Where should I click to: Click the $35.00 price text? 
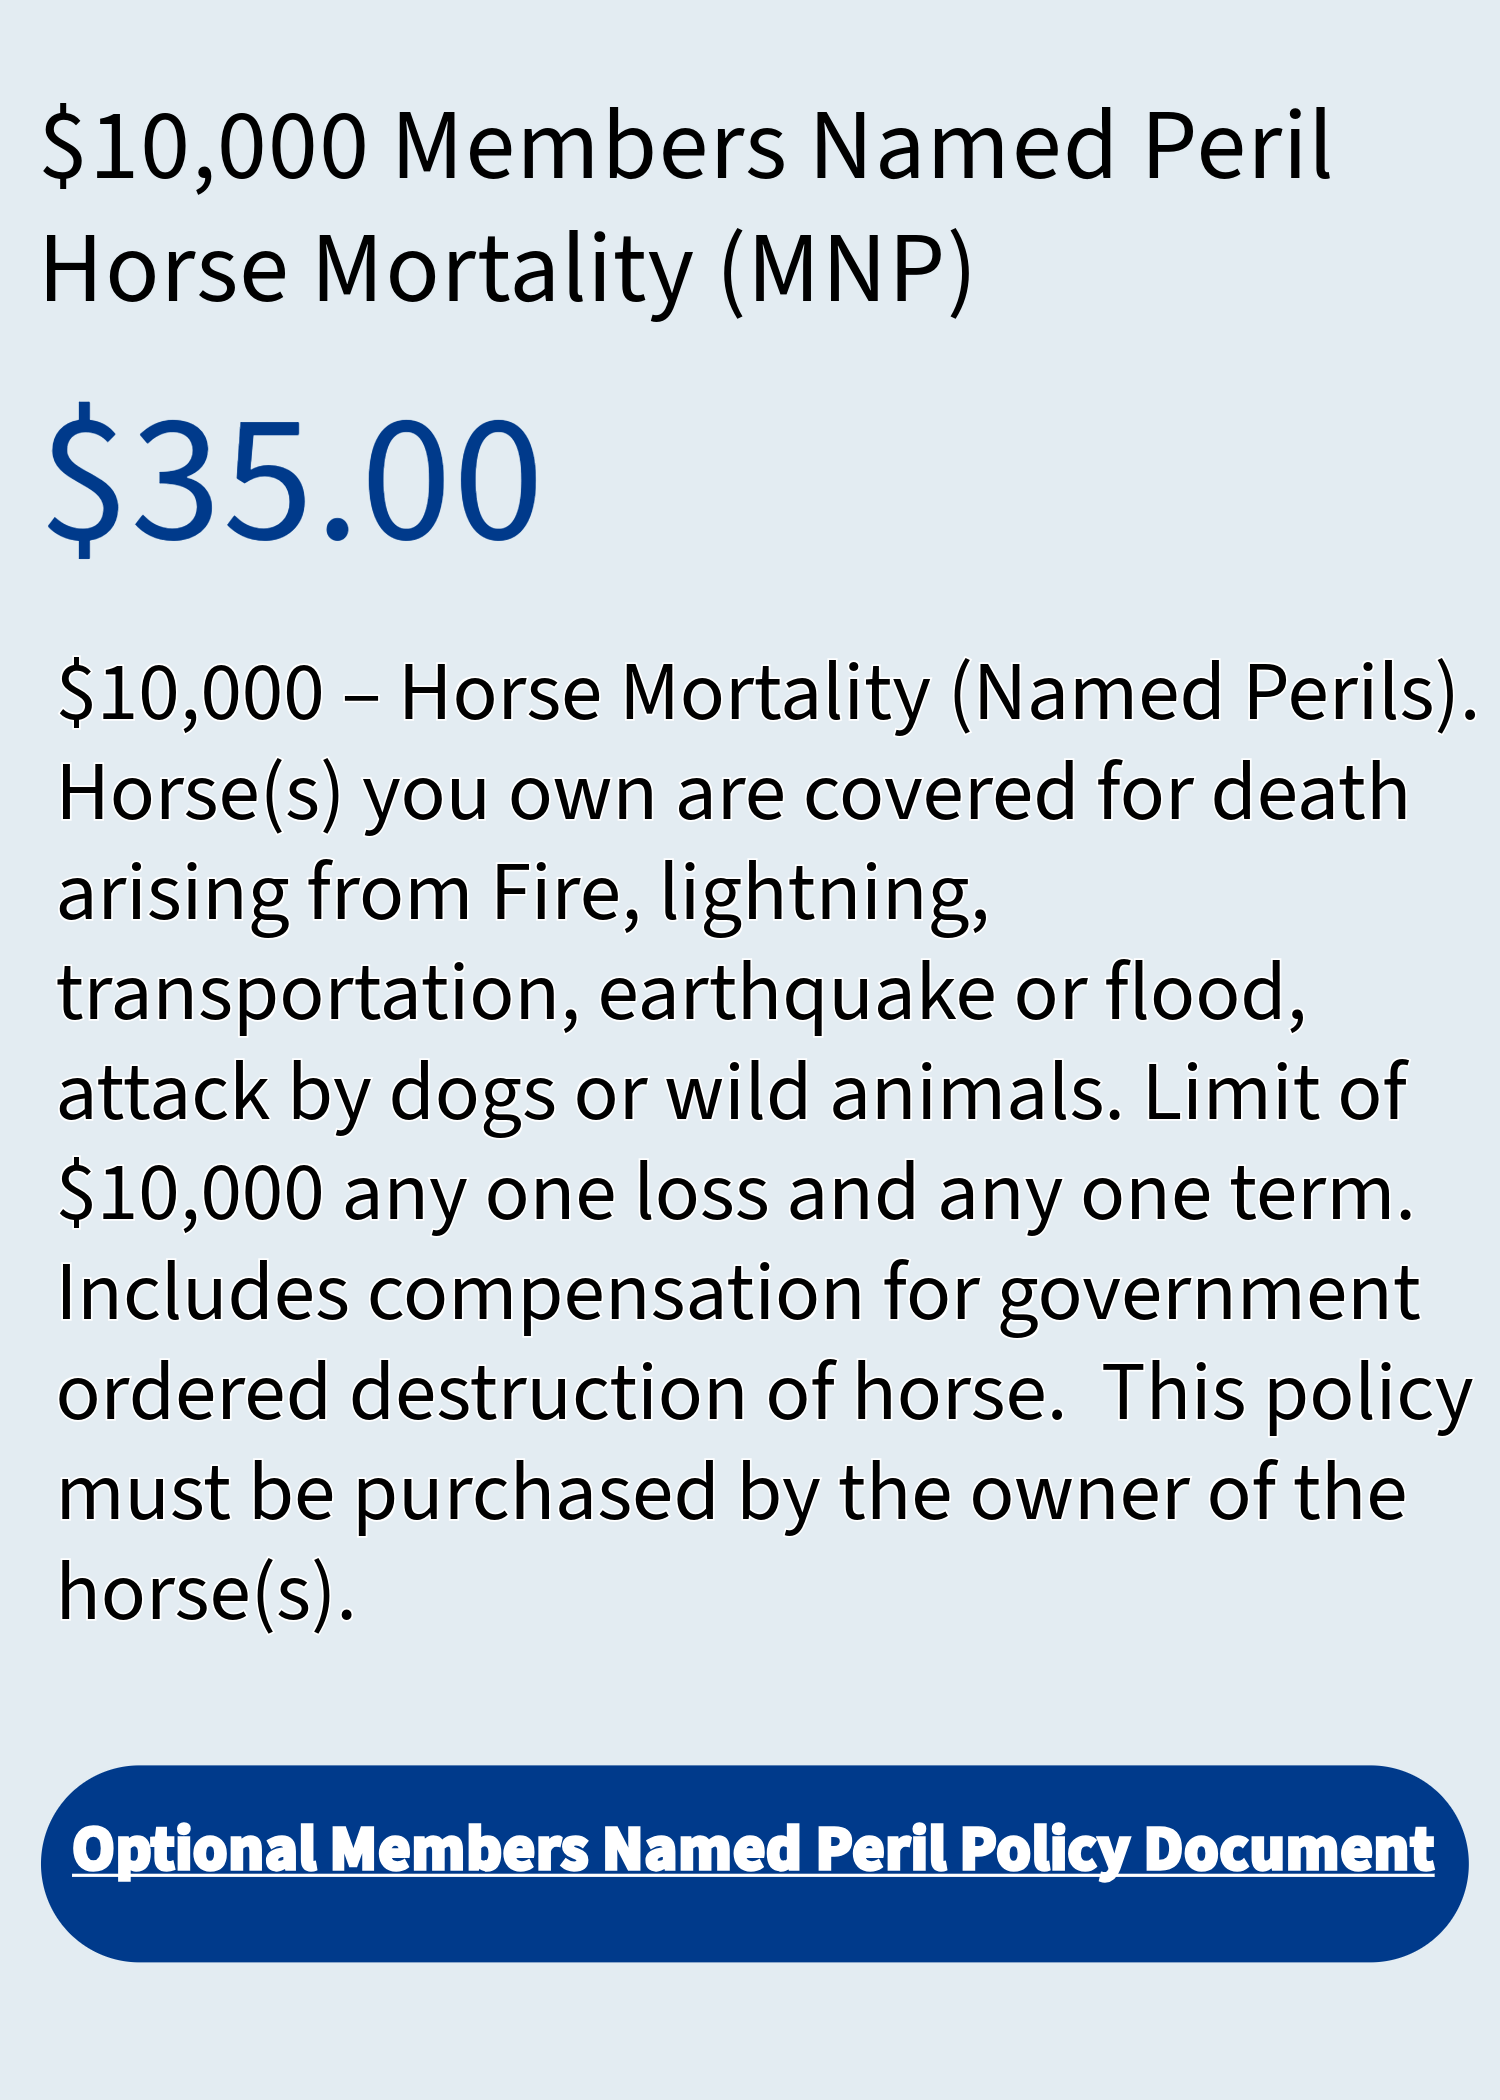(x=293, y=478)
